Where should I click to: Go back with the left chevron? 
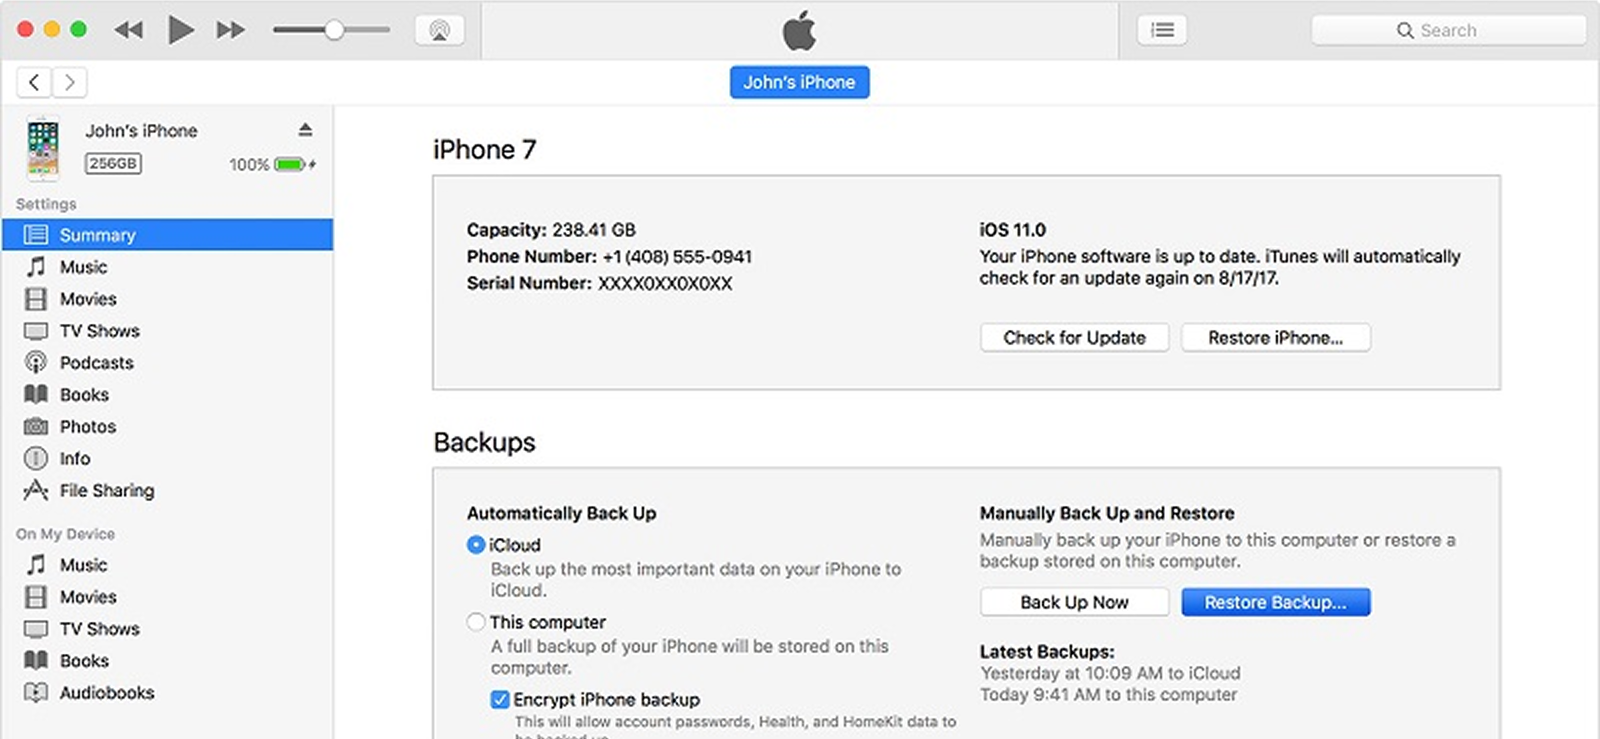point(34,82)
